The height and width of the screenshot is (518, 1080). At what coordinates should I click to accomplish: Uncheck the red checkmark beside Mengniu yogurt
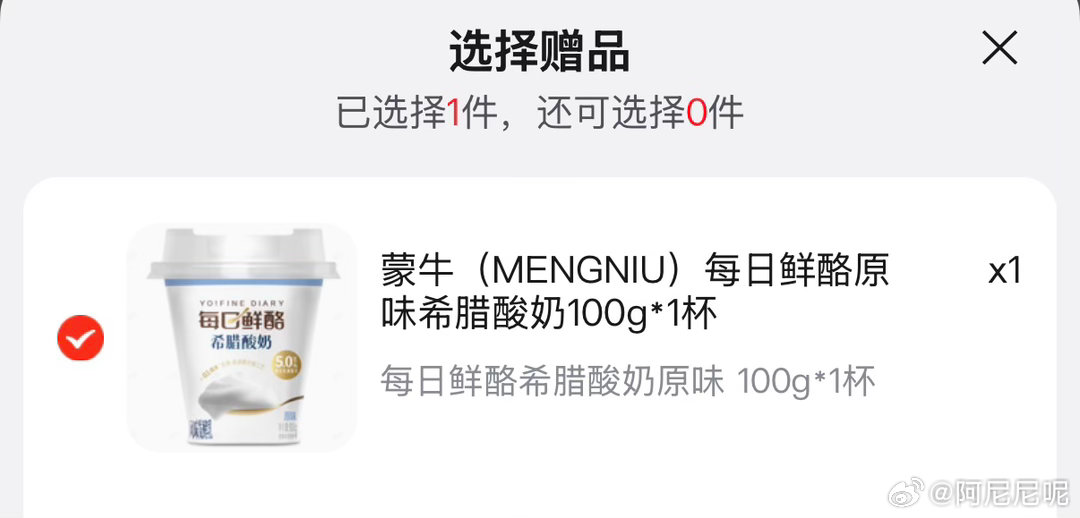[81, 338]
